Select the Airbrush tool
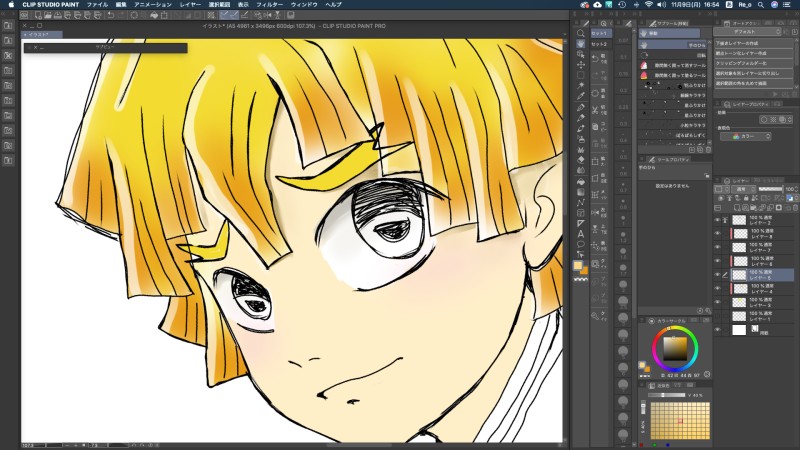 pos(581,139)
